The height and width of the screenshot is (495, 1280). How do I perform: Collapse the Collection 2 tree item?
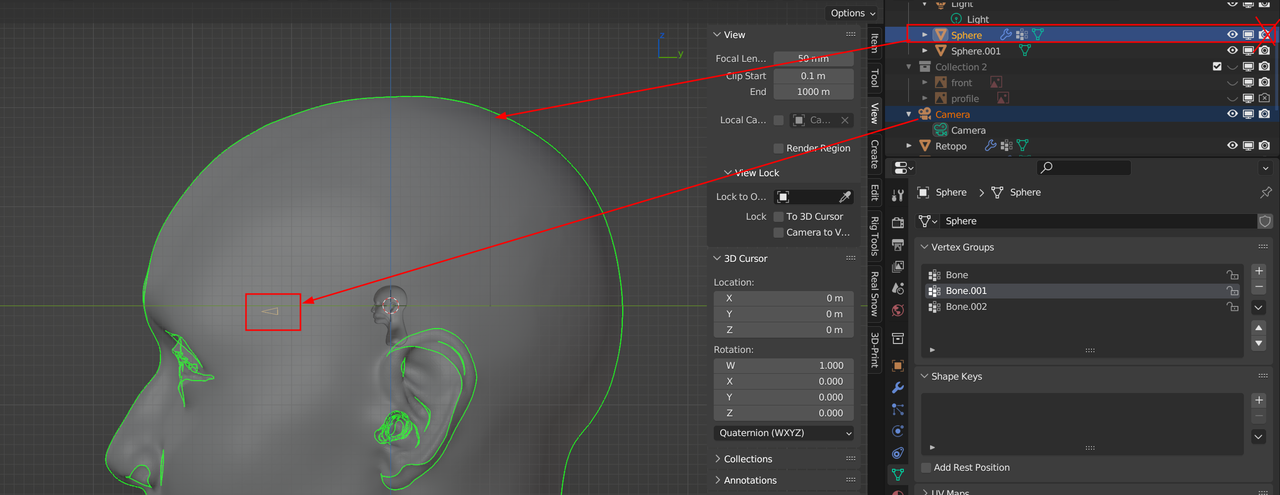tap(910, 67)
